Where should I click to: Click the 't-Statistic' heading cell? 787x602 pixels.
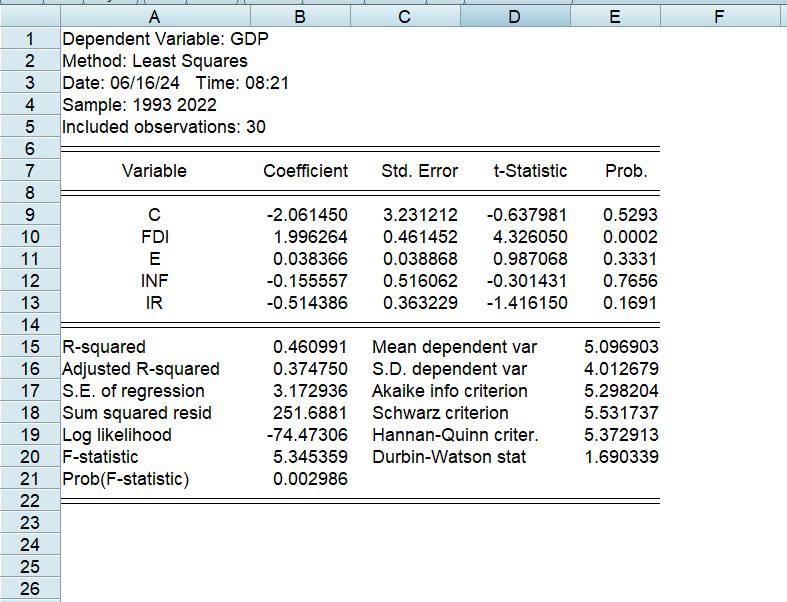coord(530,171)
